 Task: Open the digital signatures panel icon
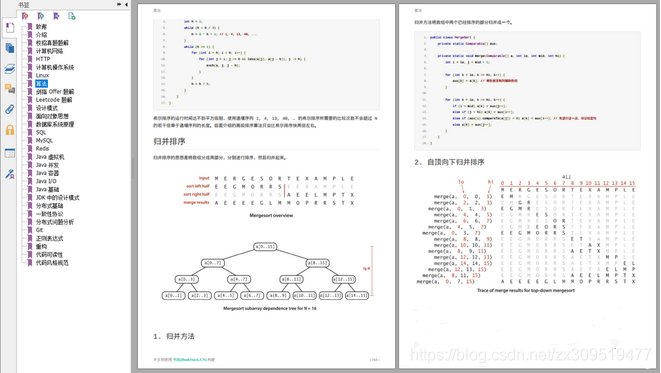(10, 174)
